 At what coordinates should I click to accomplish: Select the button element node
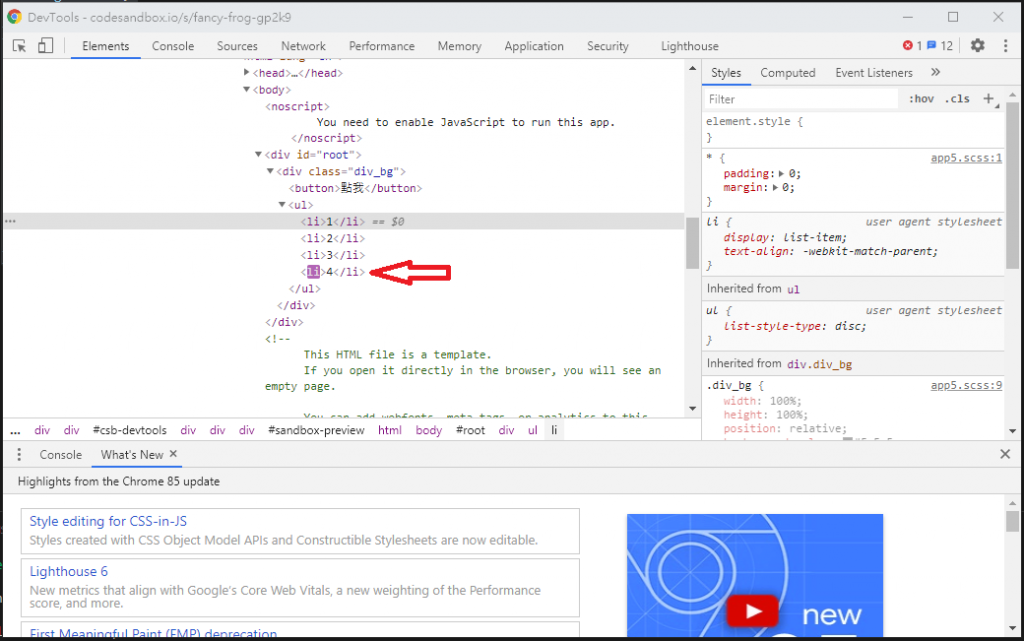tap(356, 188)
